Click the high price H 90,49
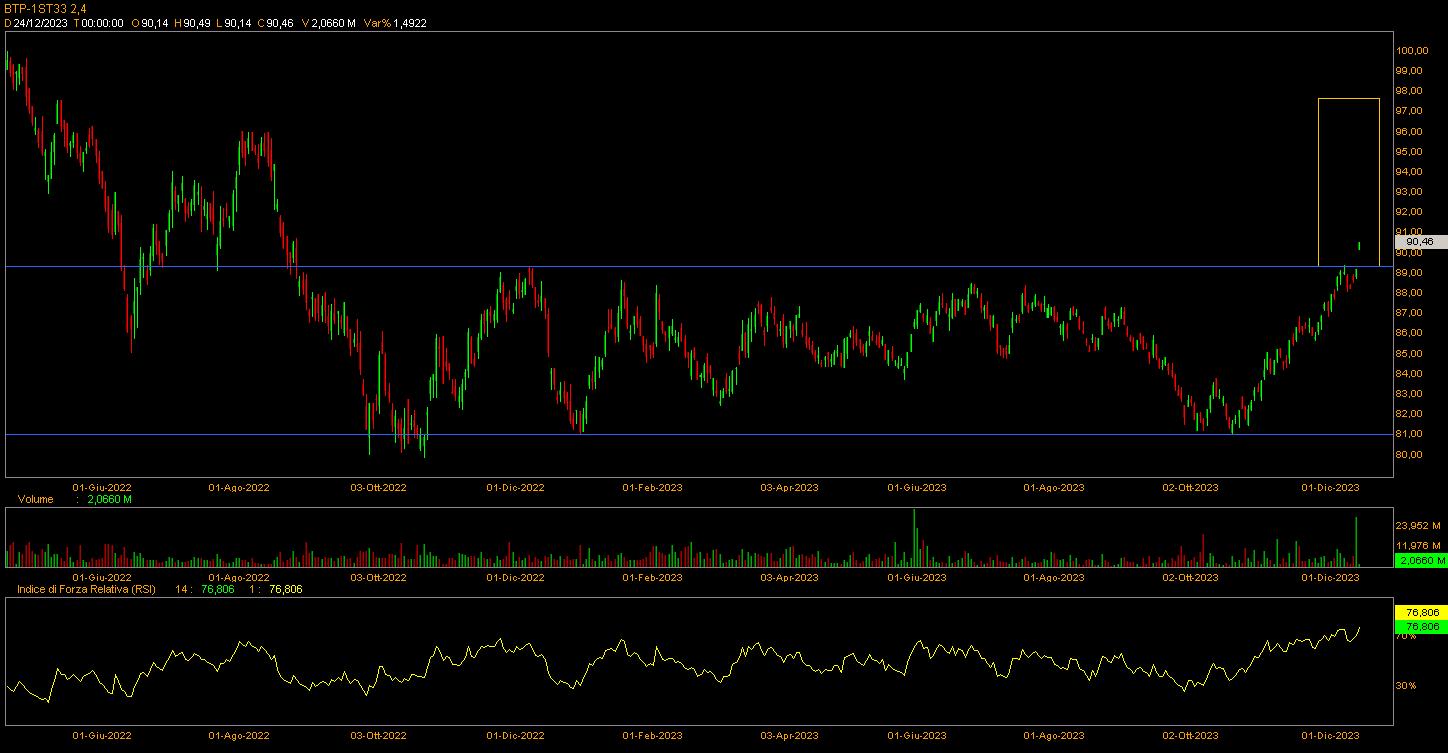Viewport: 1448px width, 753px height. pyautogui.click(x=192, y=22)
